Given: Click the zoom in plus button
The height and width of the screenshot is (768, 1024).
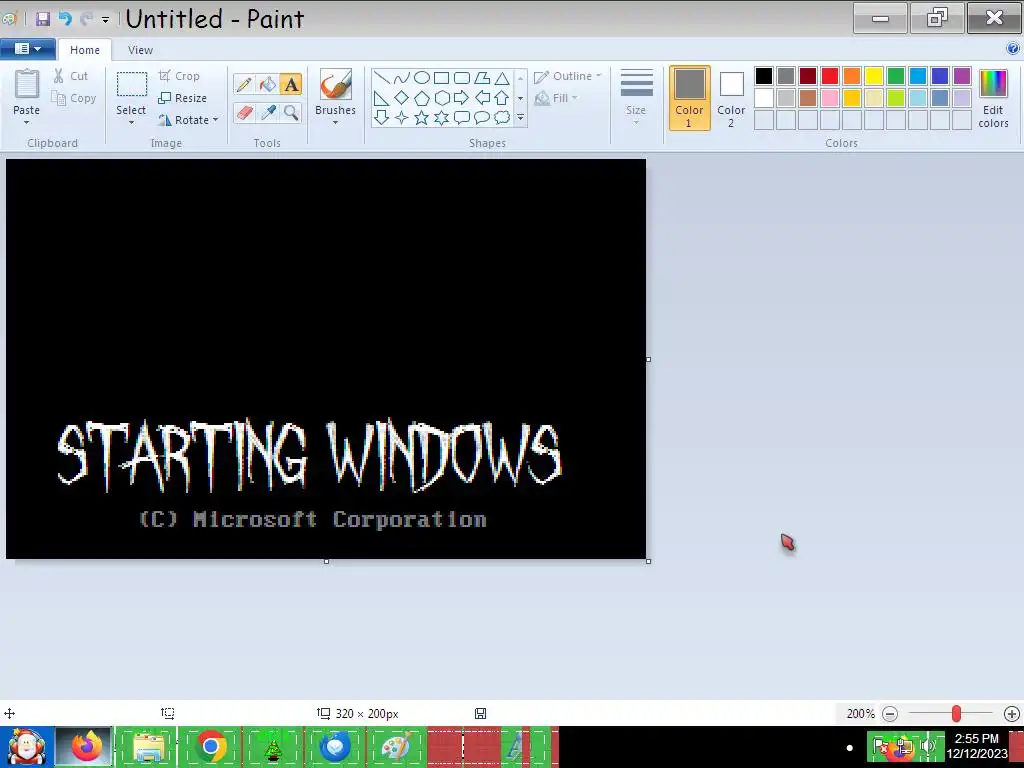Looking at the screenshot, I should 1012,714.
